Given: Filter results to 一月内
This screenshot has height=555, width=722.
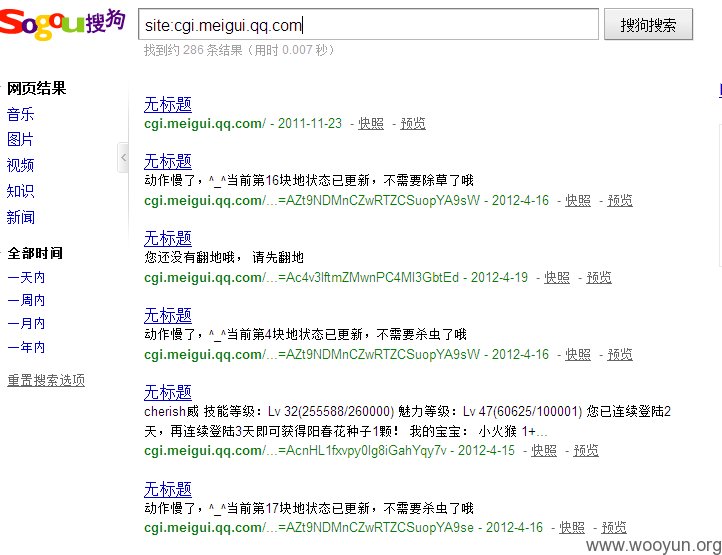Looking at the screenshot, I should 26,323.
